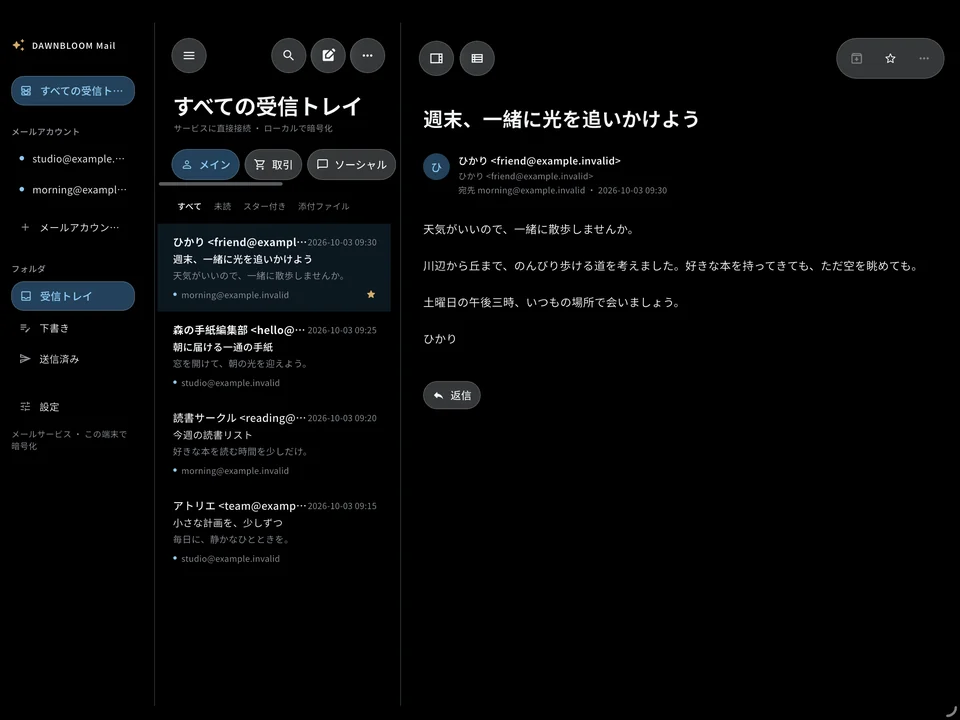Compose a new mail with the pencil icon
Image resolution: width=960 pixels, height=720 pixels.
(x=328, y=56)
